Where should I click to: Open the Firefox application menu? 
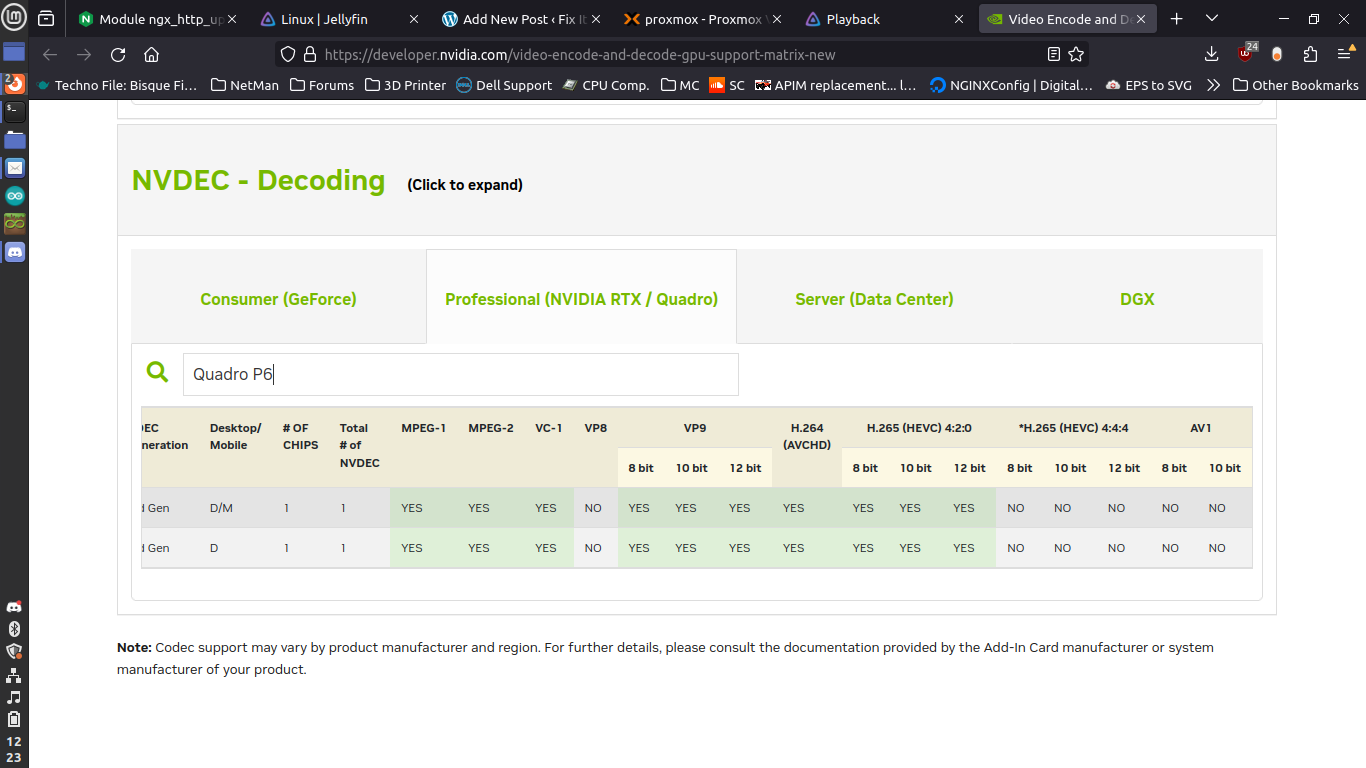click(1344, 54)
